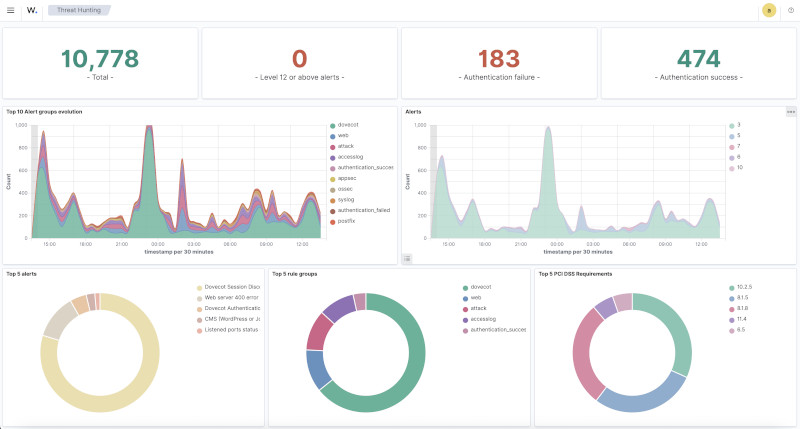Toggle the attack series in evolution legend

tap(345, 146)
